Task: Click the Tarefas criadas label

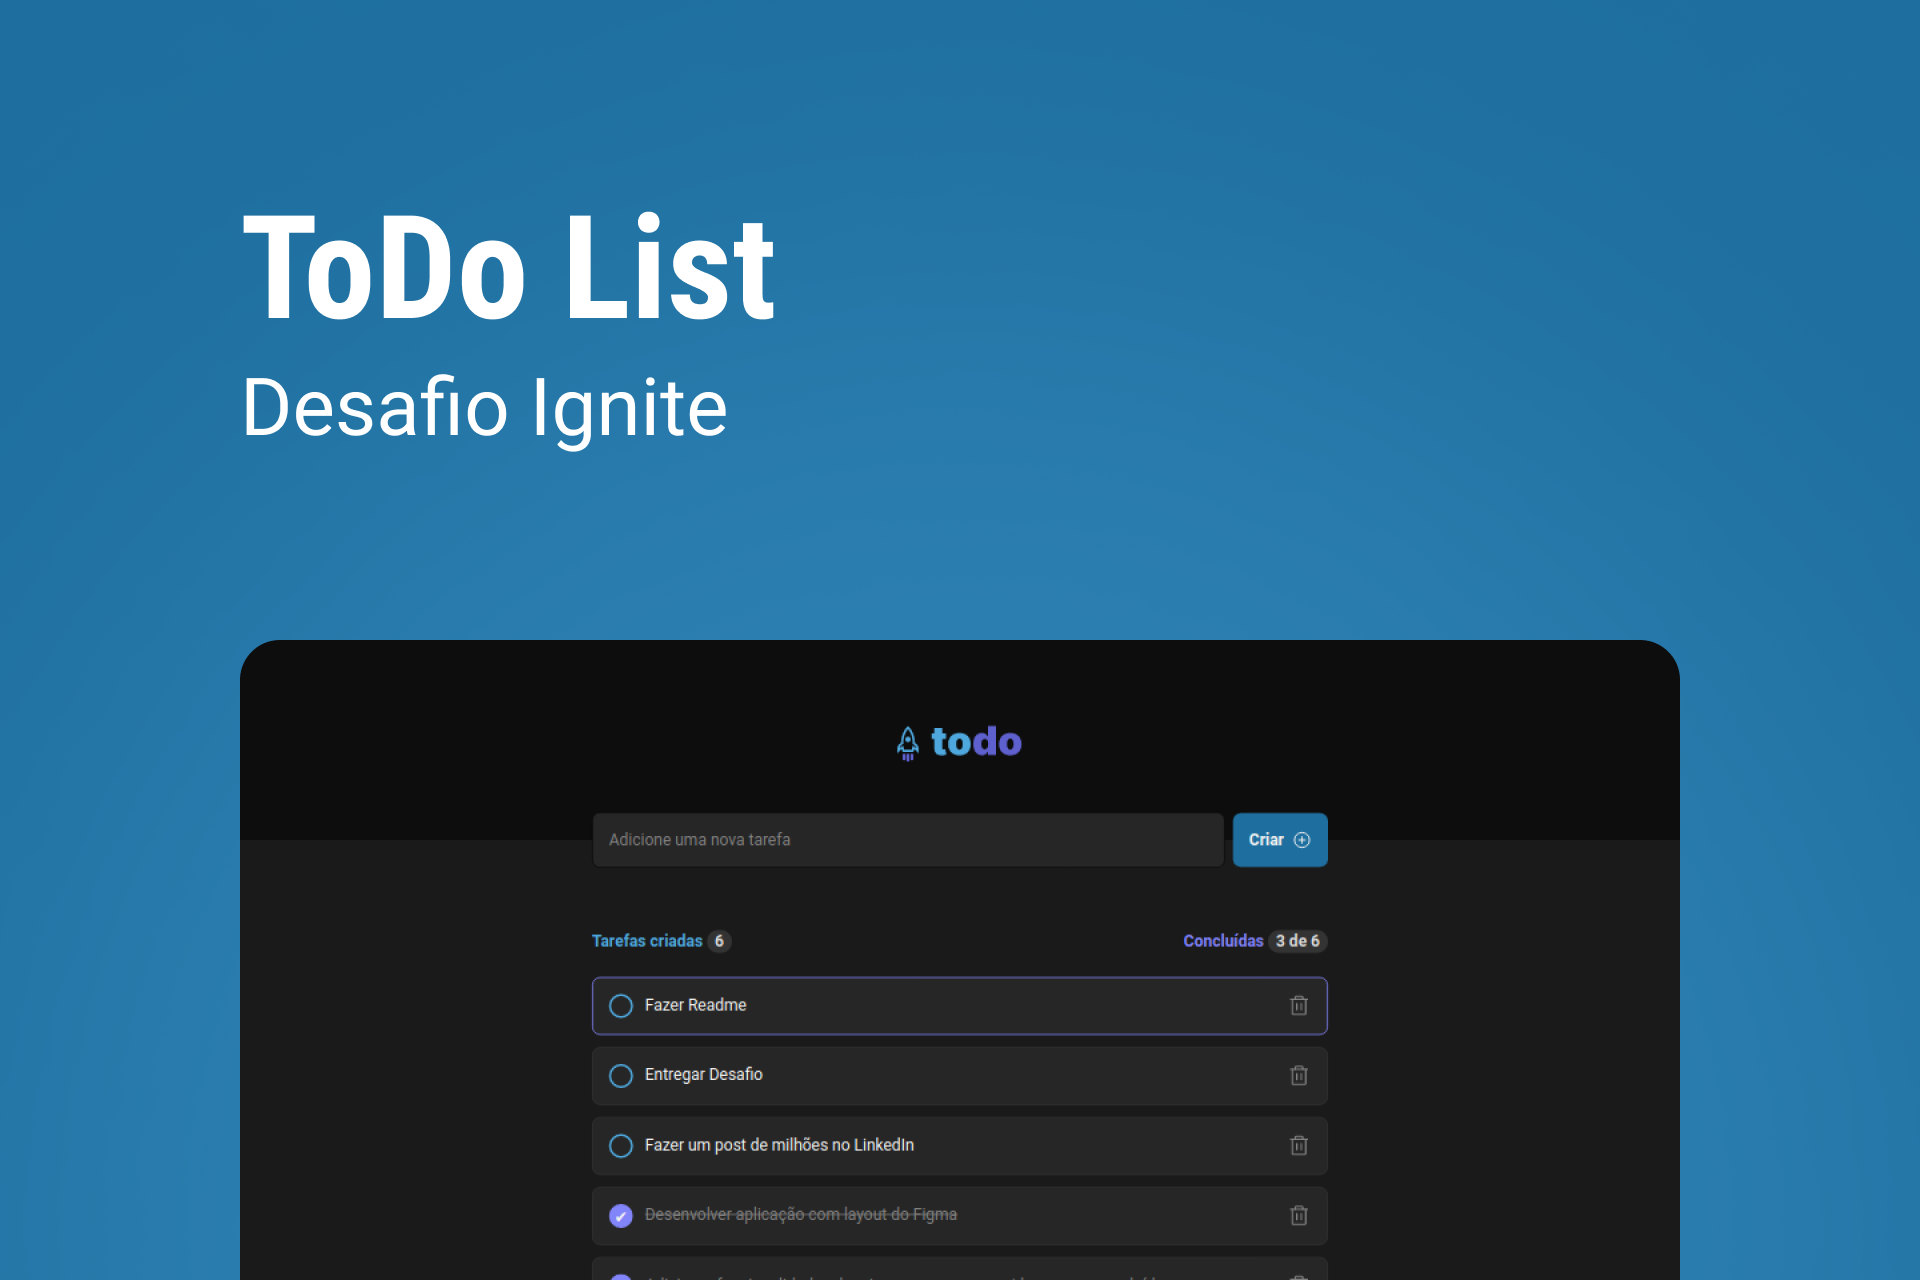Action: (647, 941)
